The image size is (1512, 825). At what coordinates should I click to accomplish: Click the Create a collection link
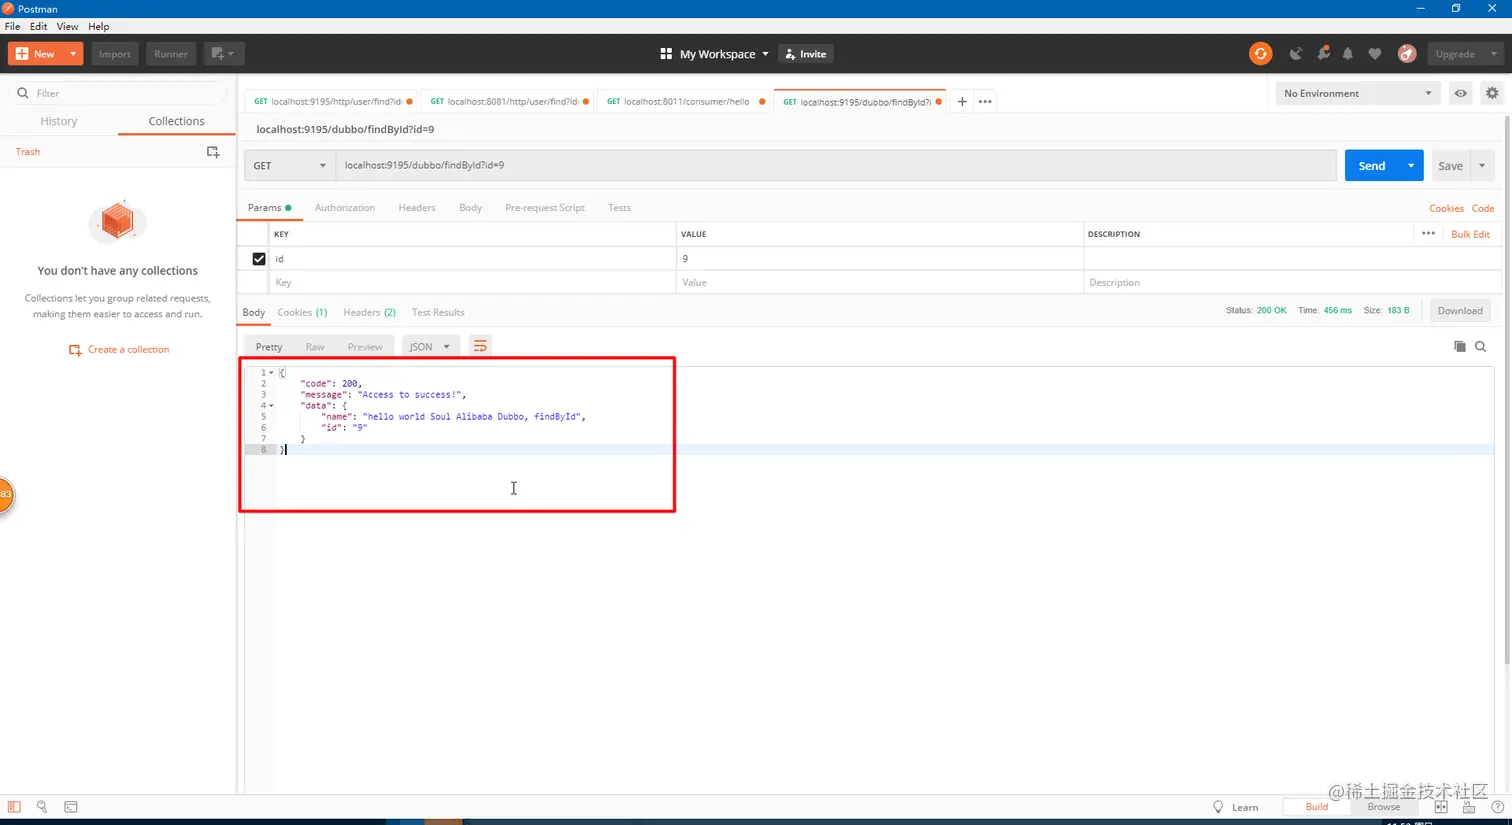[x=119, y=350]
